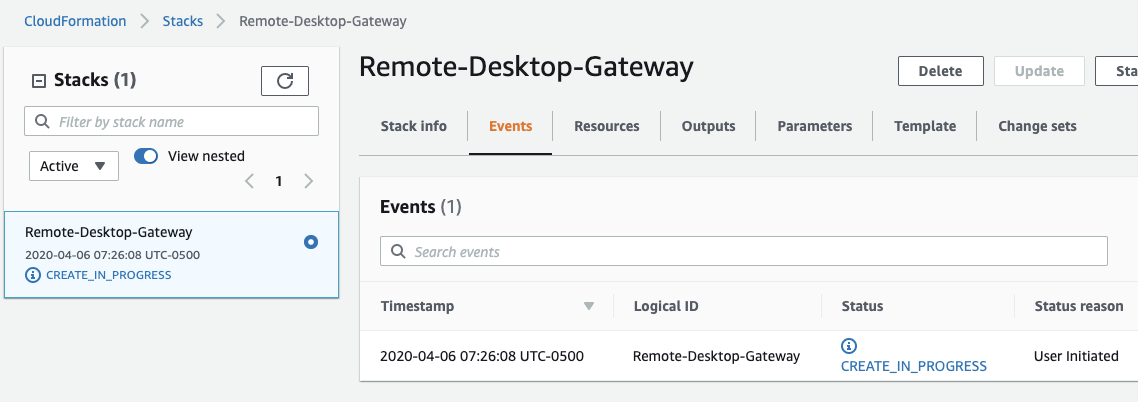This screenshot has width=1138, height=402.
Task: Go to previous stacks page
Action: 250,181
